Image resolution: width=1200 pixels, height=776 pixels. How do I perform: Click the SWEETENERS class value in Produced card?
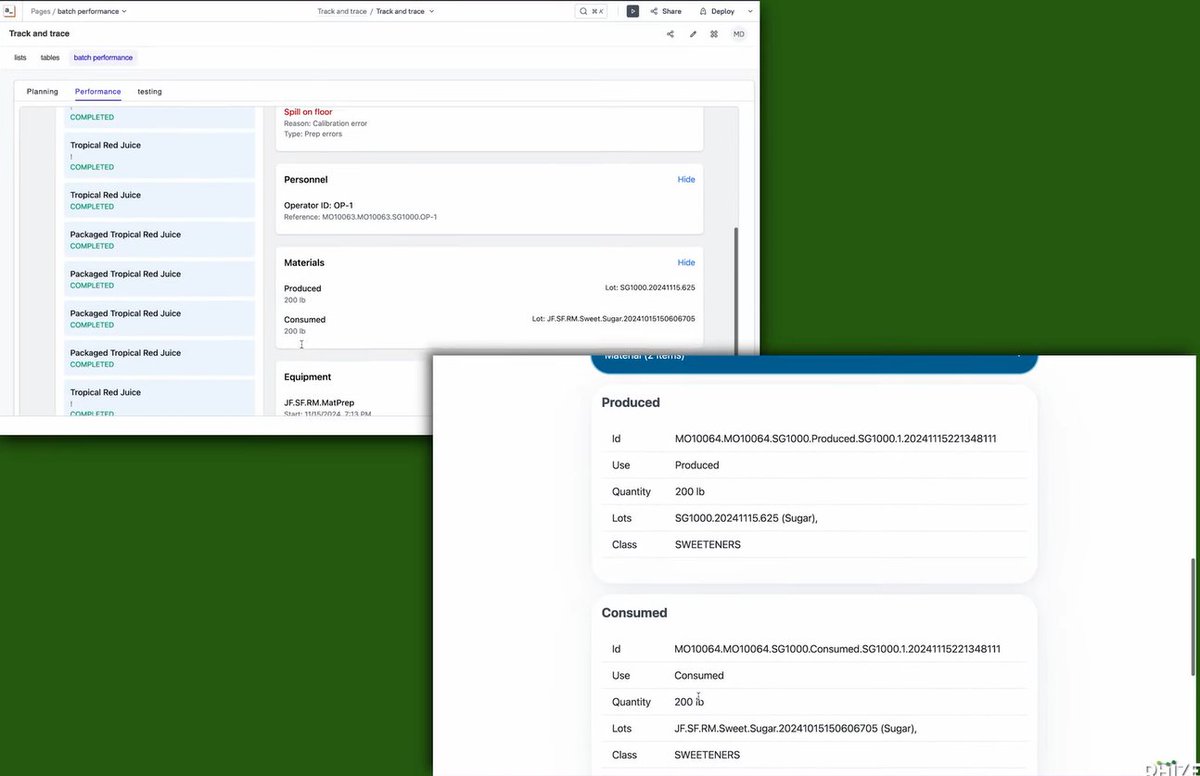coord(708,545)
